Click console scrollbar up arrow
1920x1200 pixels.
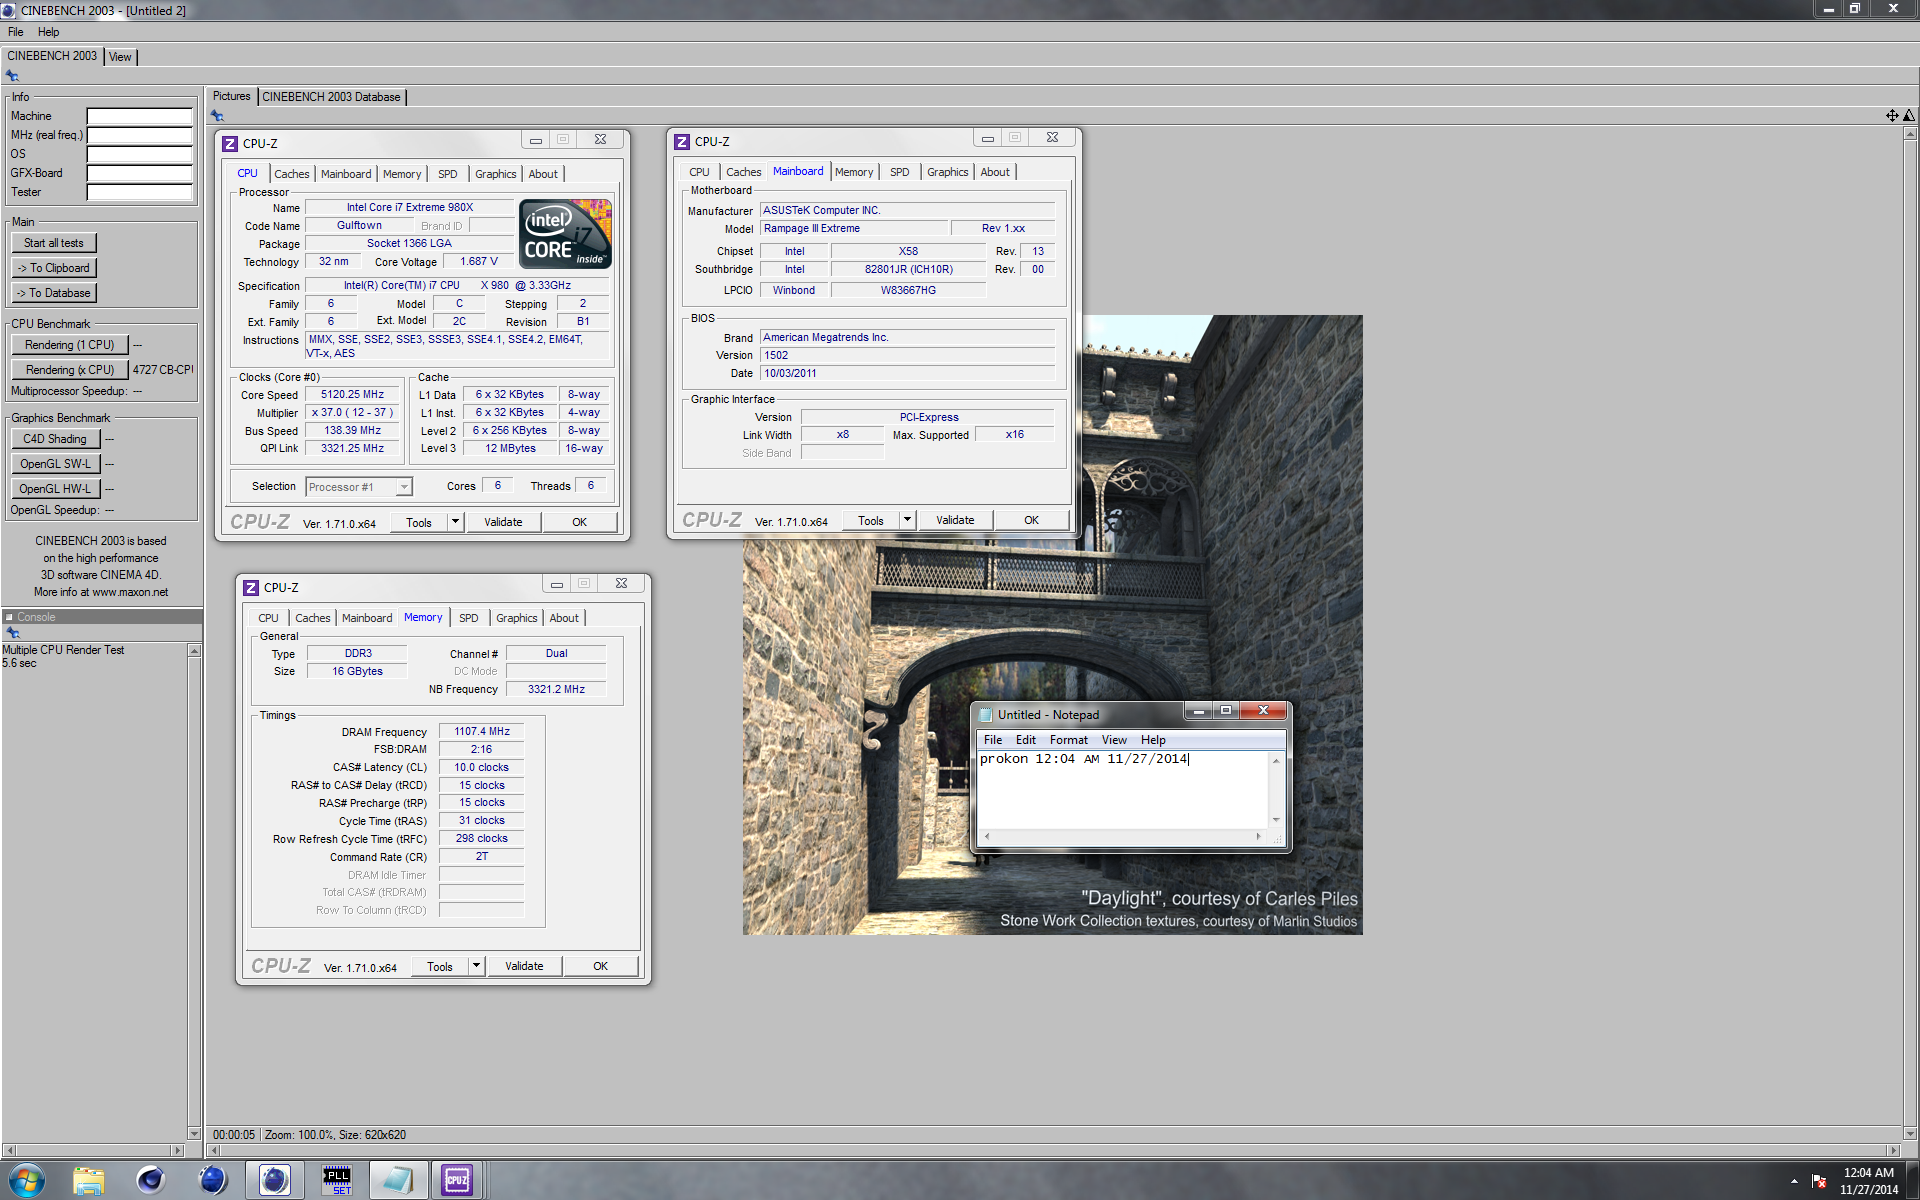pyautogui.click(x=194, y=651)
